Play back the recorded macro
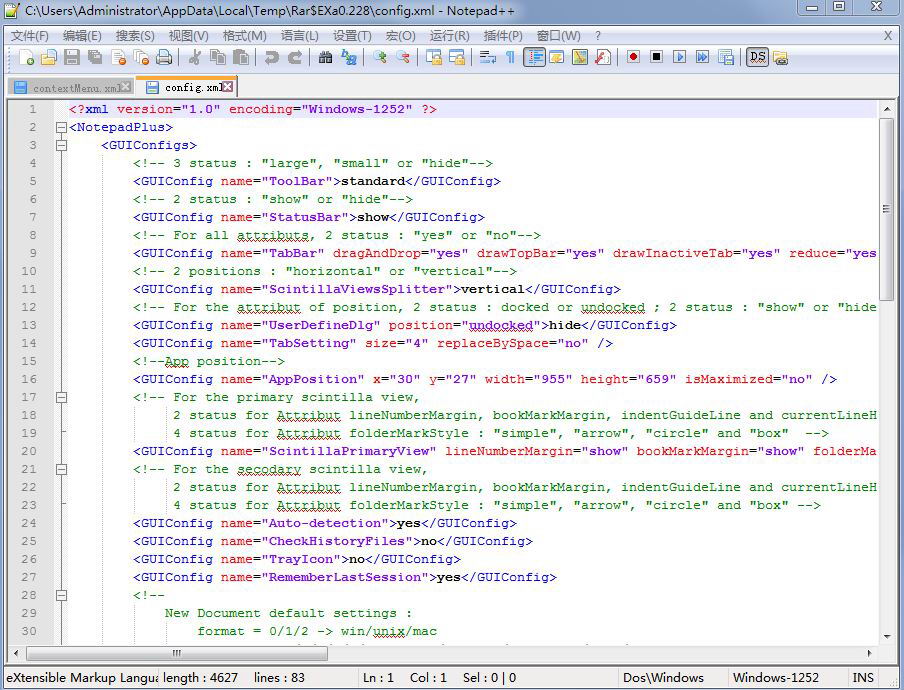The image size is (904, 690). 680,57
